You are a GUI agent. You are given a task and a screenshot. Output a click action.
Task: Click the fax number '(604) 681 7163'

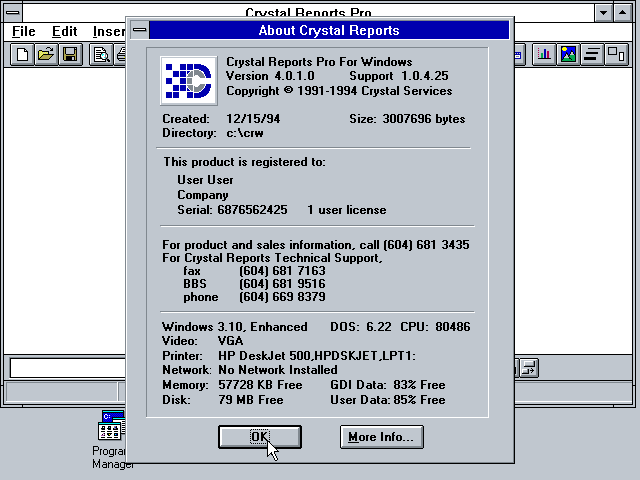pos(282,271)
